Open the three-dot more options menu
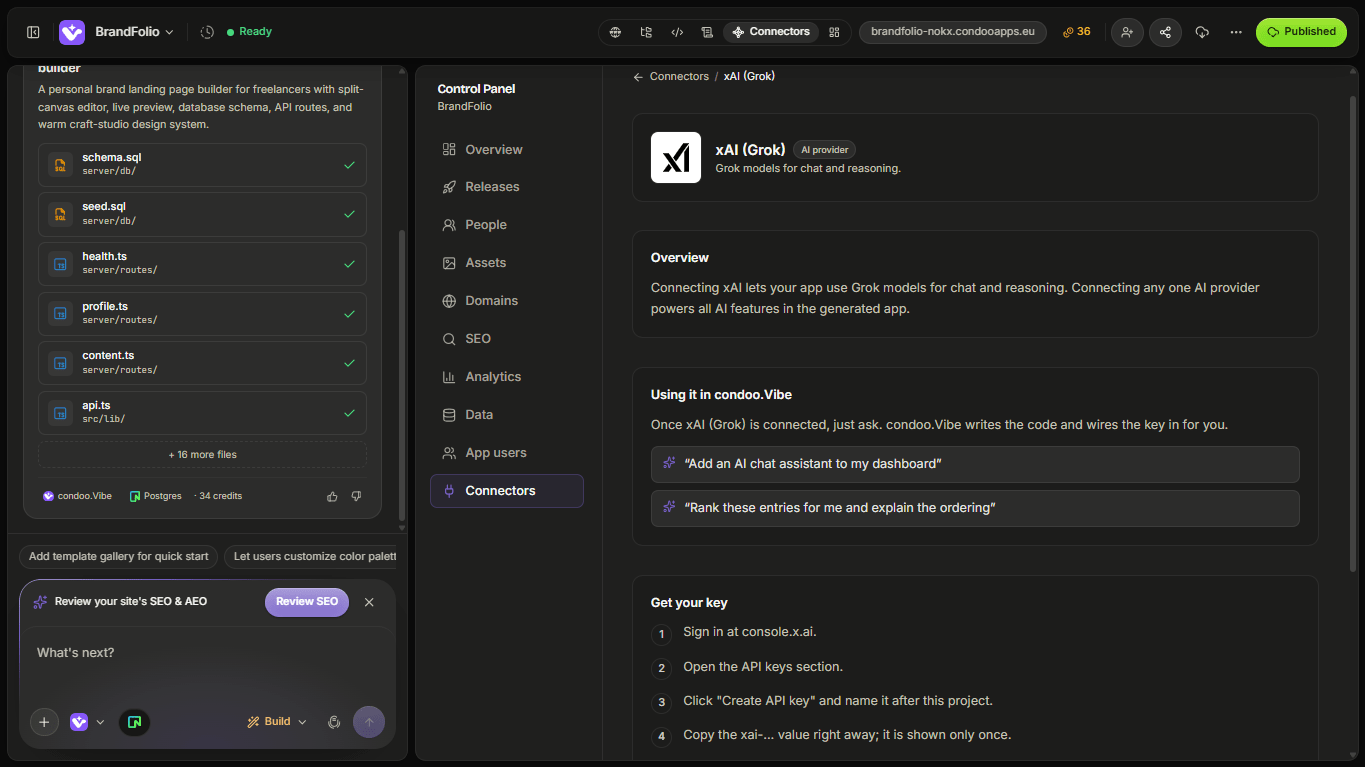Viewport: 1365px width, 767px height. 1236,32
